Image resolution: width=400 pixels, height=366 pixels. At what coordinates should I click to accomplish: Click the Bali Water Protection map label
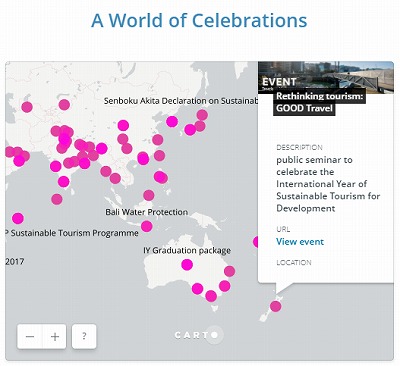(147, 212)
